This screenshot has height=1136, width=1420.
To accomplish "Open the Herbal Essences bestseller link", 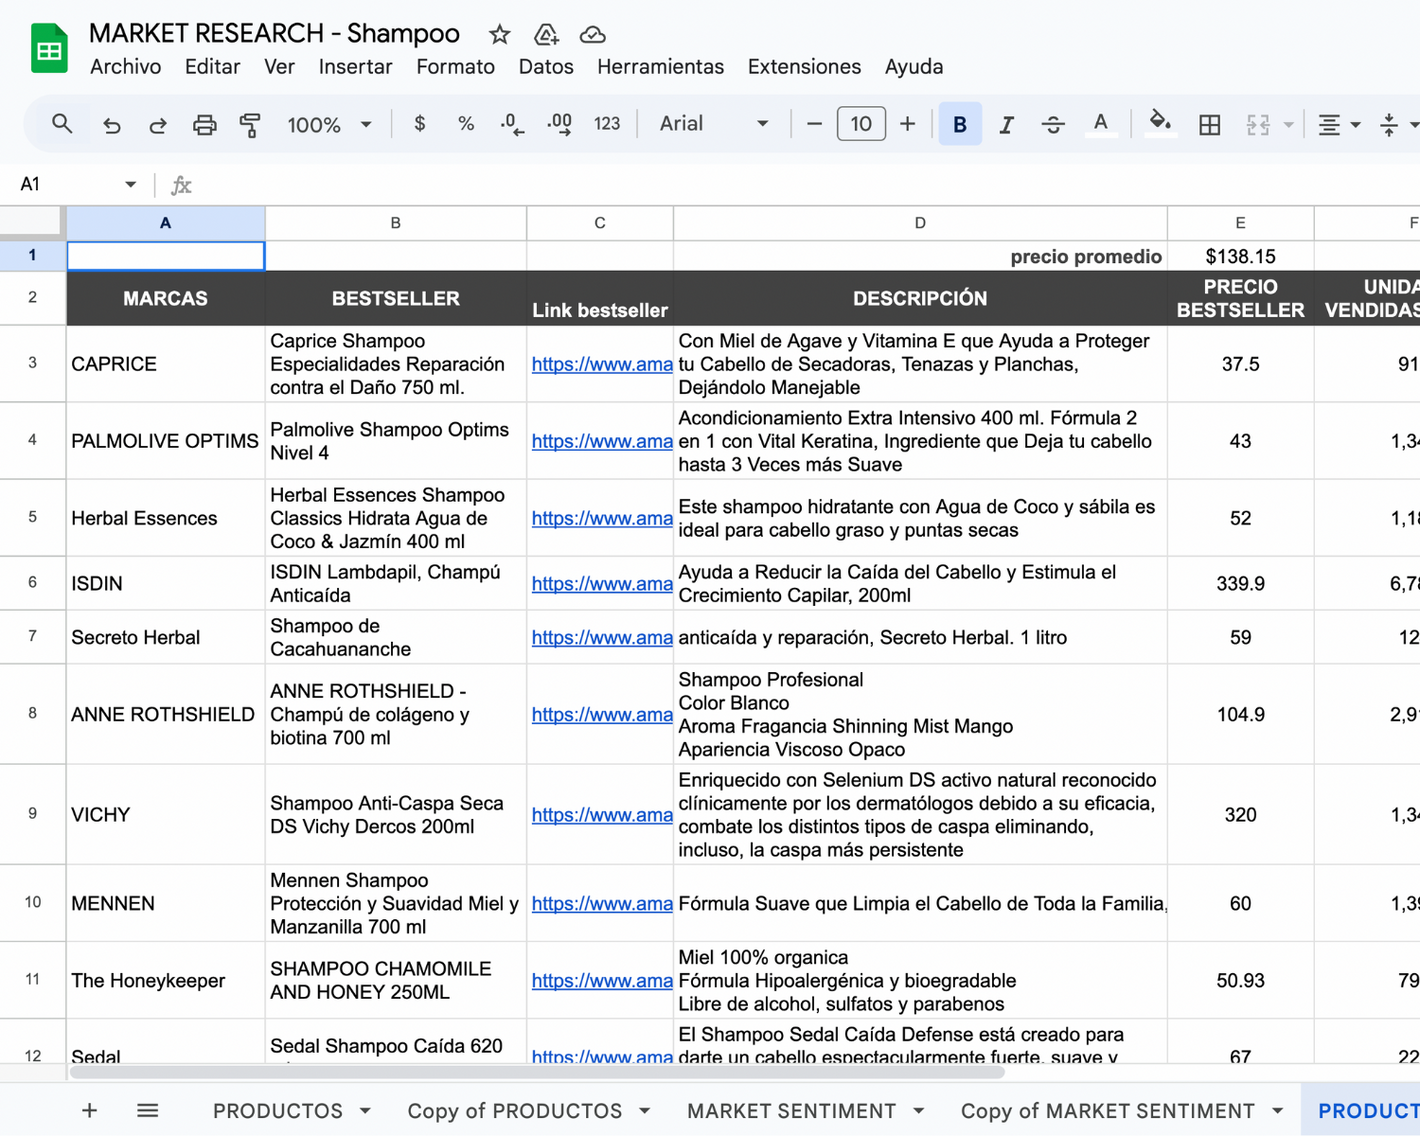I will click(x=601, y=519).
